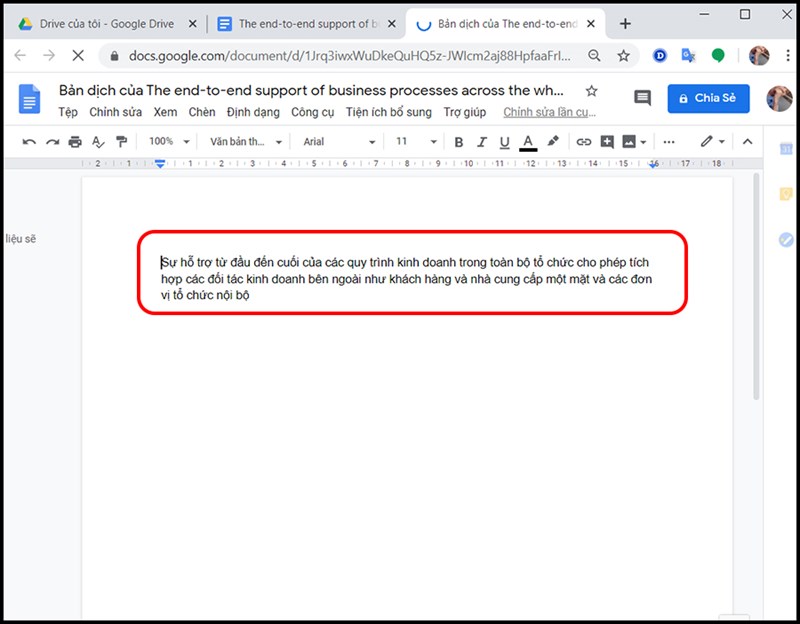This screenshot has height=624, width=800.
Task: Select the Paint format roller tool
Action: [x=121, y=142]
